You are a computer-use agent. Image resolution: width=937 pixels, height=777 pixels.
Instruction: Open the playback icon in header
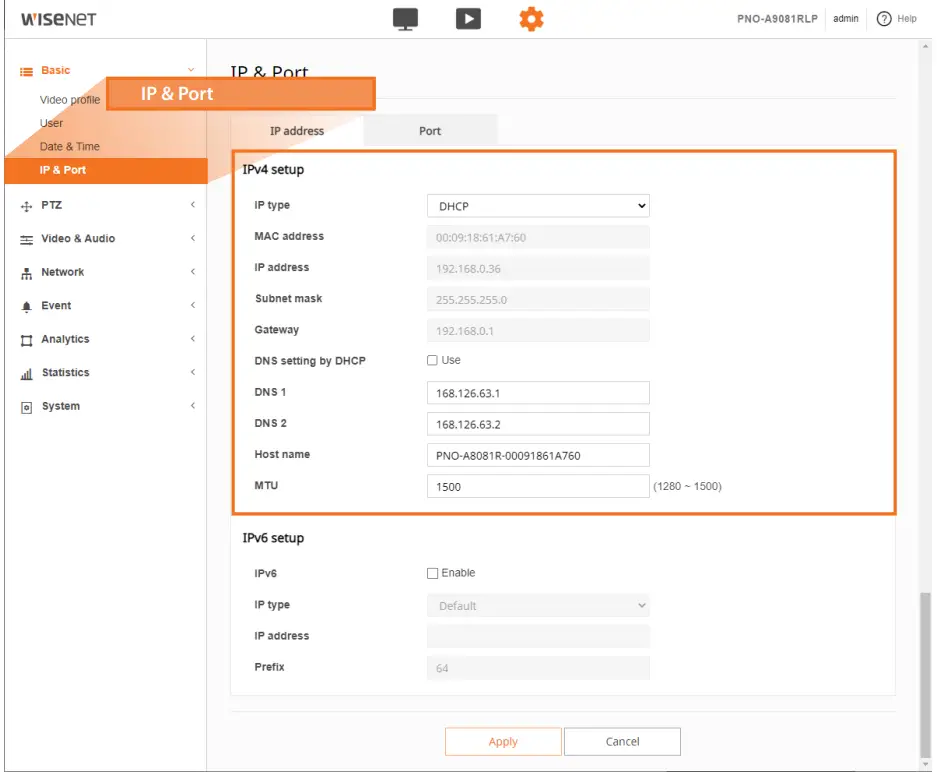tap(468, 19)
